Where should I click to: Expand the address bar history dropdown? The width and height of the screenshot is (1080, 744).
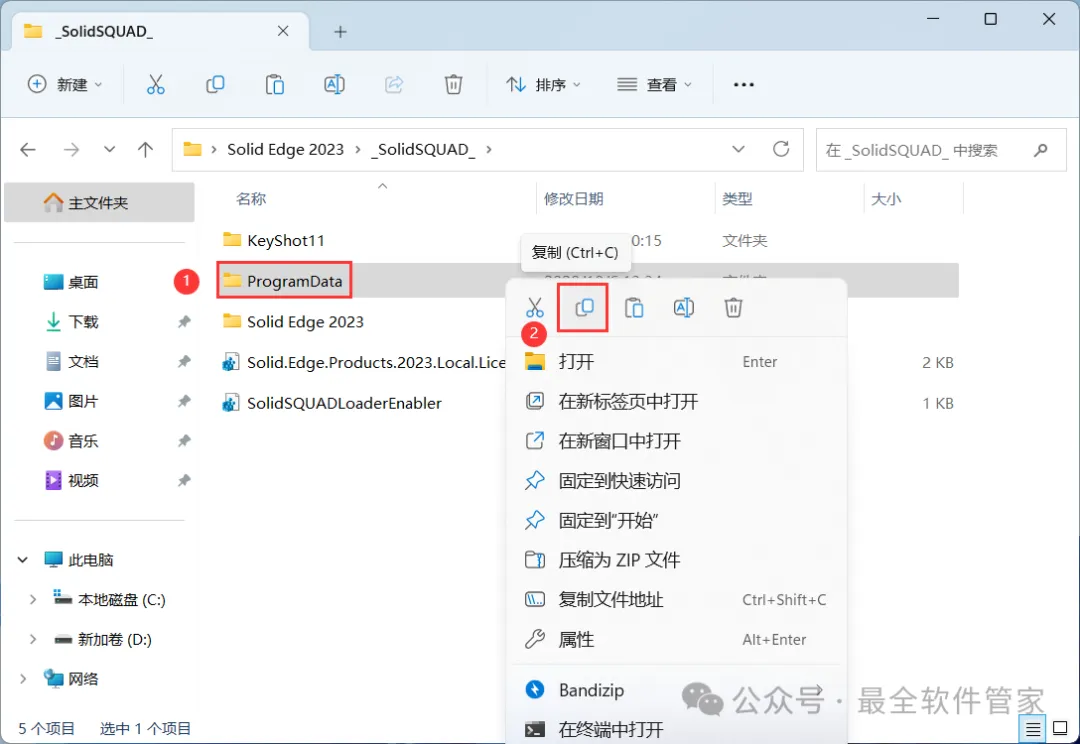click(x=738, y=149)
